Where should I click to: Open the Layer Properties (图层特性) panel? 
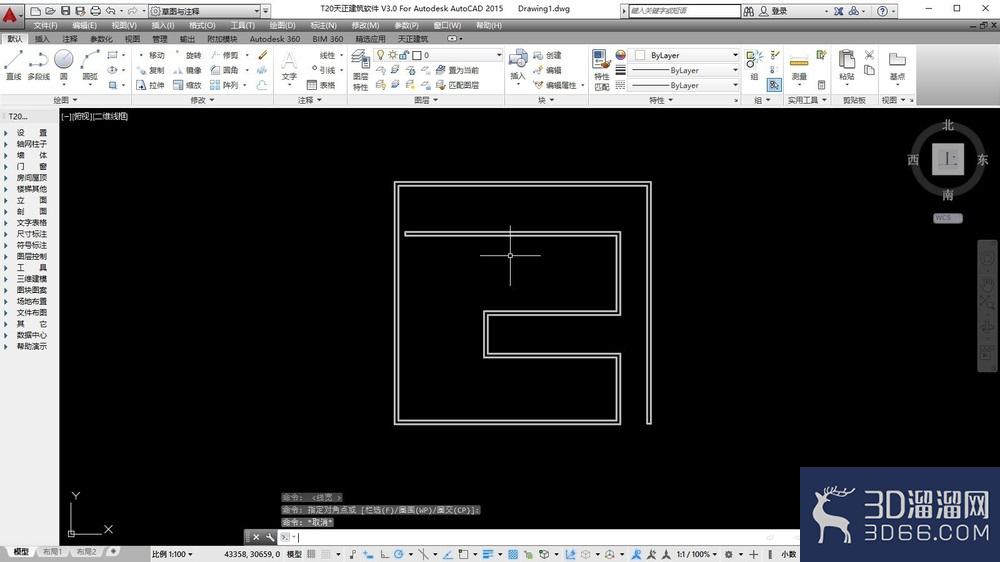click(x=360, y=70)
